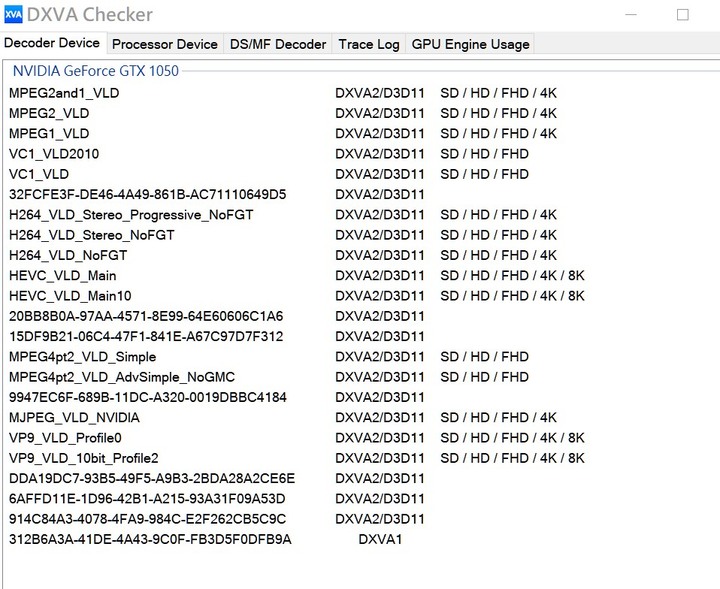The width and height of the screenshot is (720, 589).
Task: Click resolution support for VP9_VLD_10bit_Profile2
Action: tap(512, 458)
